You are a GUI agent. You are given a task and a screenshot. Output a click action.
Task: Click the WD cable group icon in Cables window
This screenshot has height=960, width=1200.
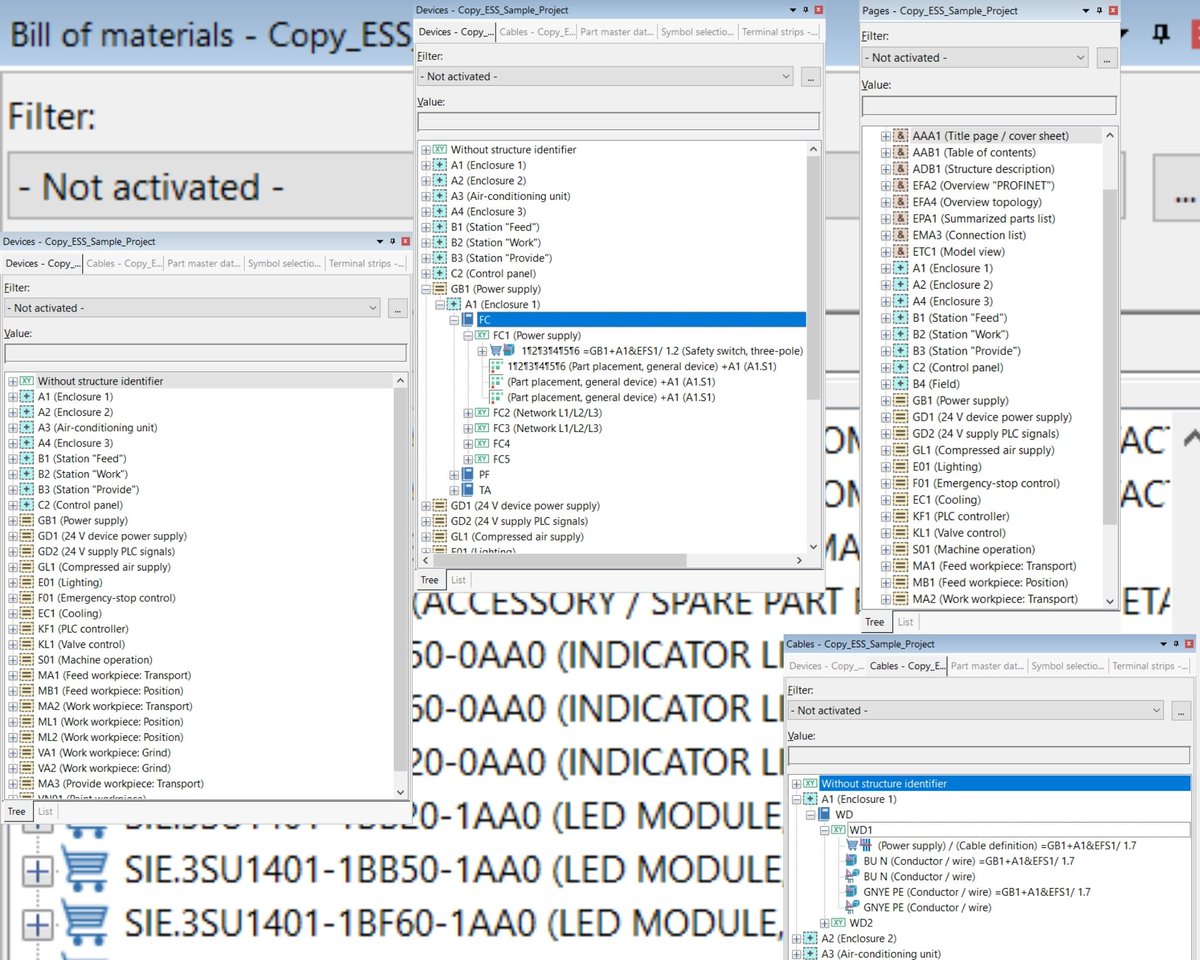[825, 815]
